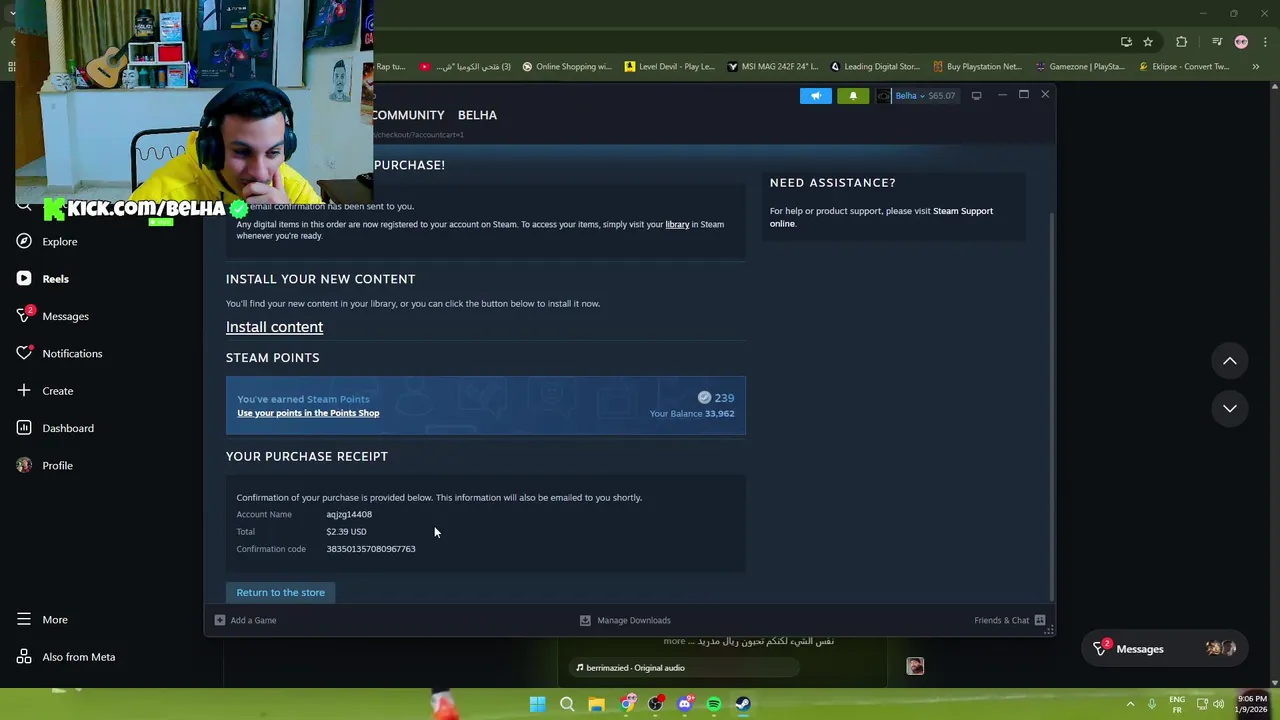The height and width of the screenshot is (720, 1280).
Task: Click the Friends & Chat grid icon
Action: pos(1040,620)
